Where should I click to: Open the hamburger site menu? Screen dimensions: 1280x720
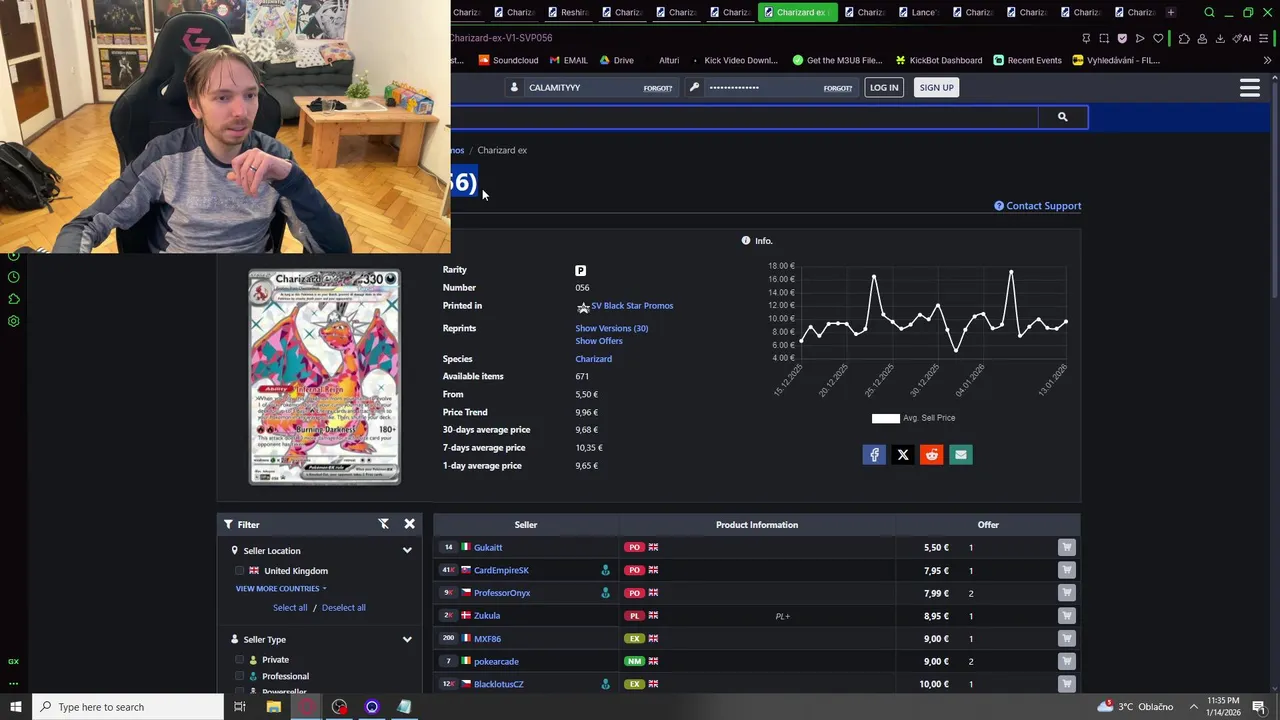(1249, 88)
